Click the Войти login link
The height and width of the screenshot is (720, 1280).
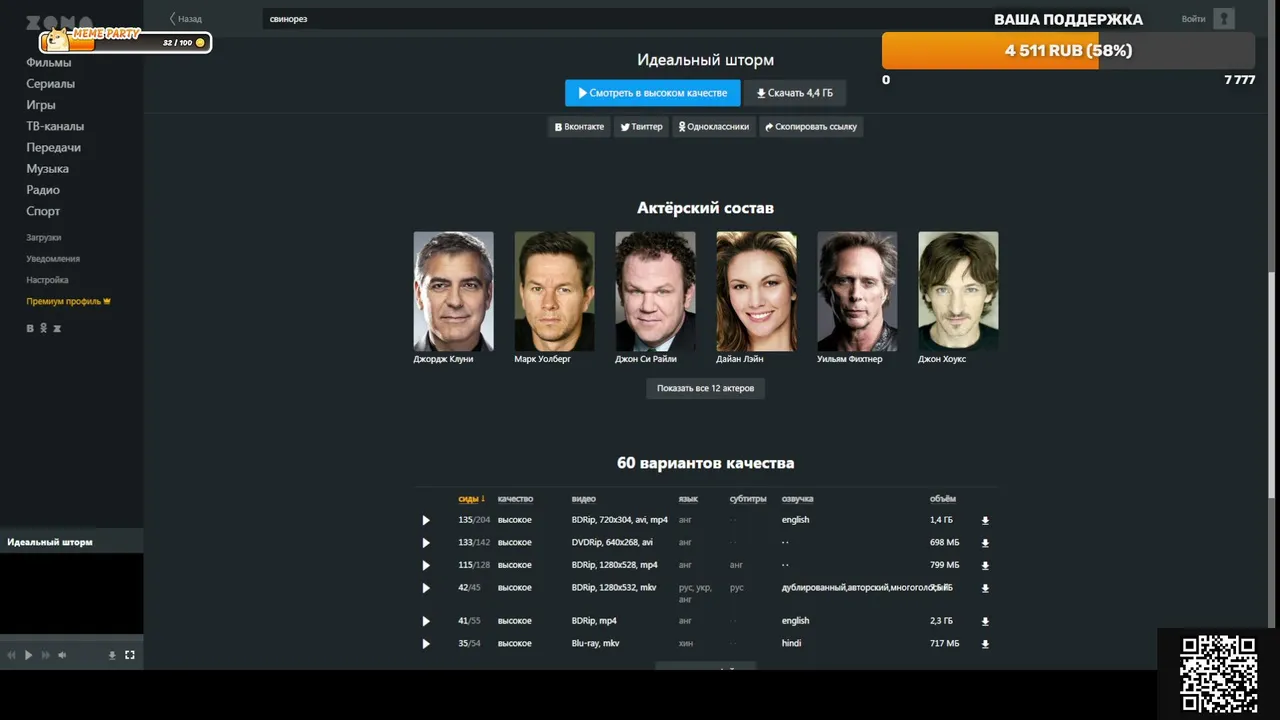(x=1193, y=19)
